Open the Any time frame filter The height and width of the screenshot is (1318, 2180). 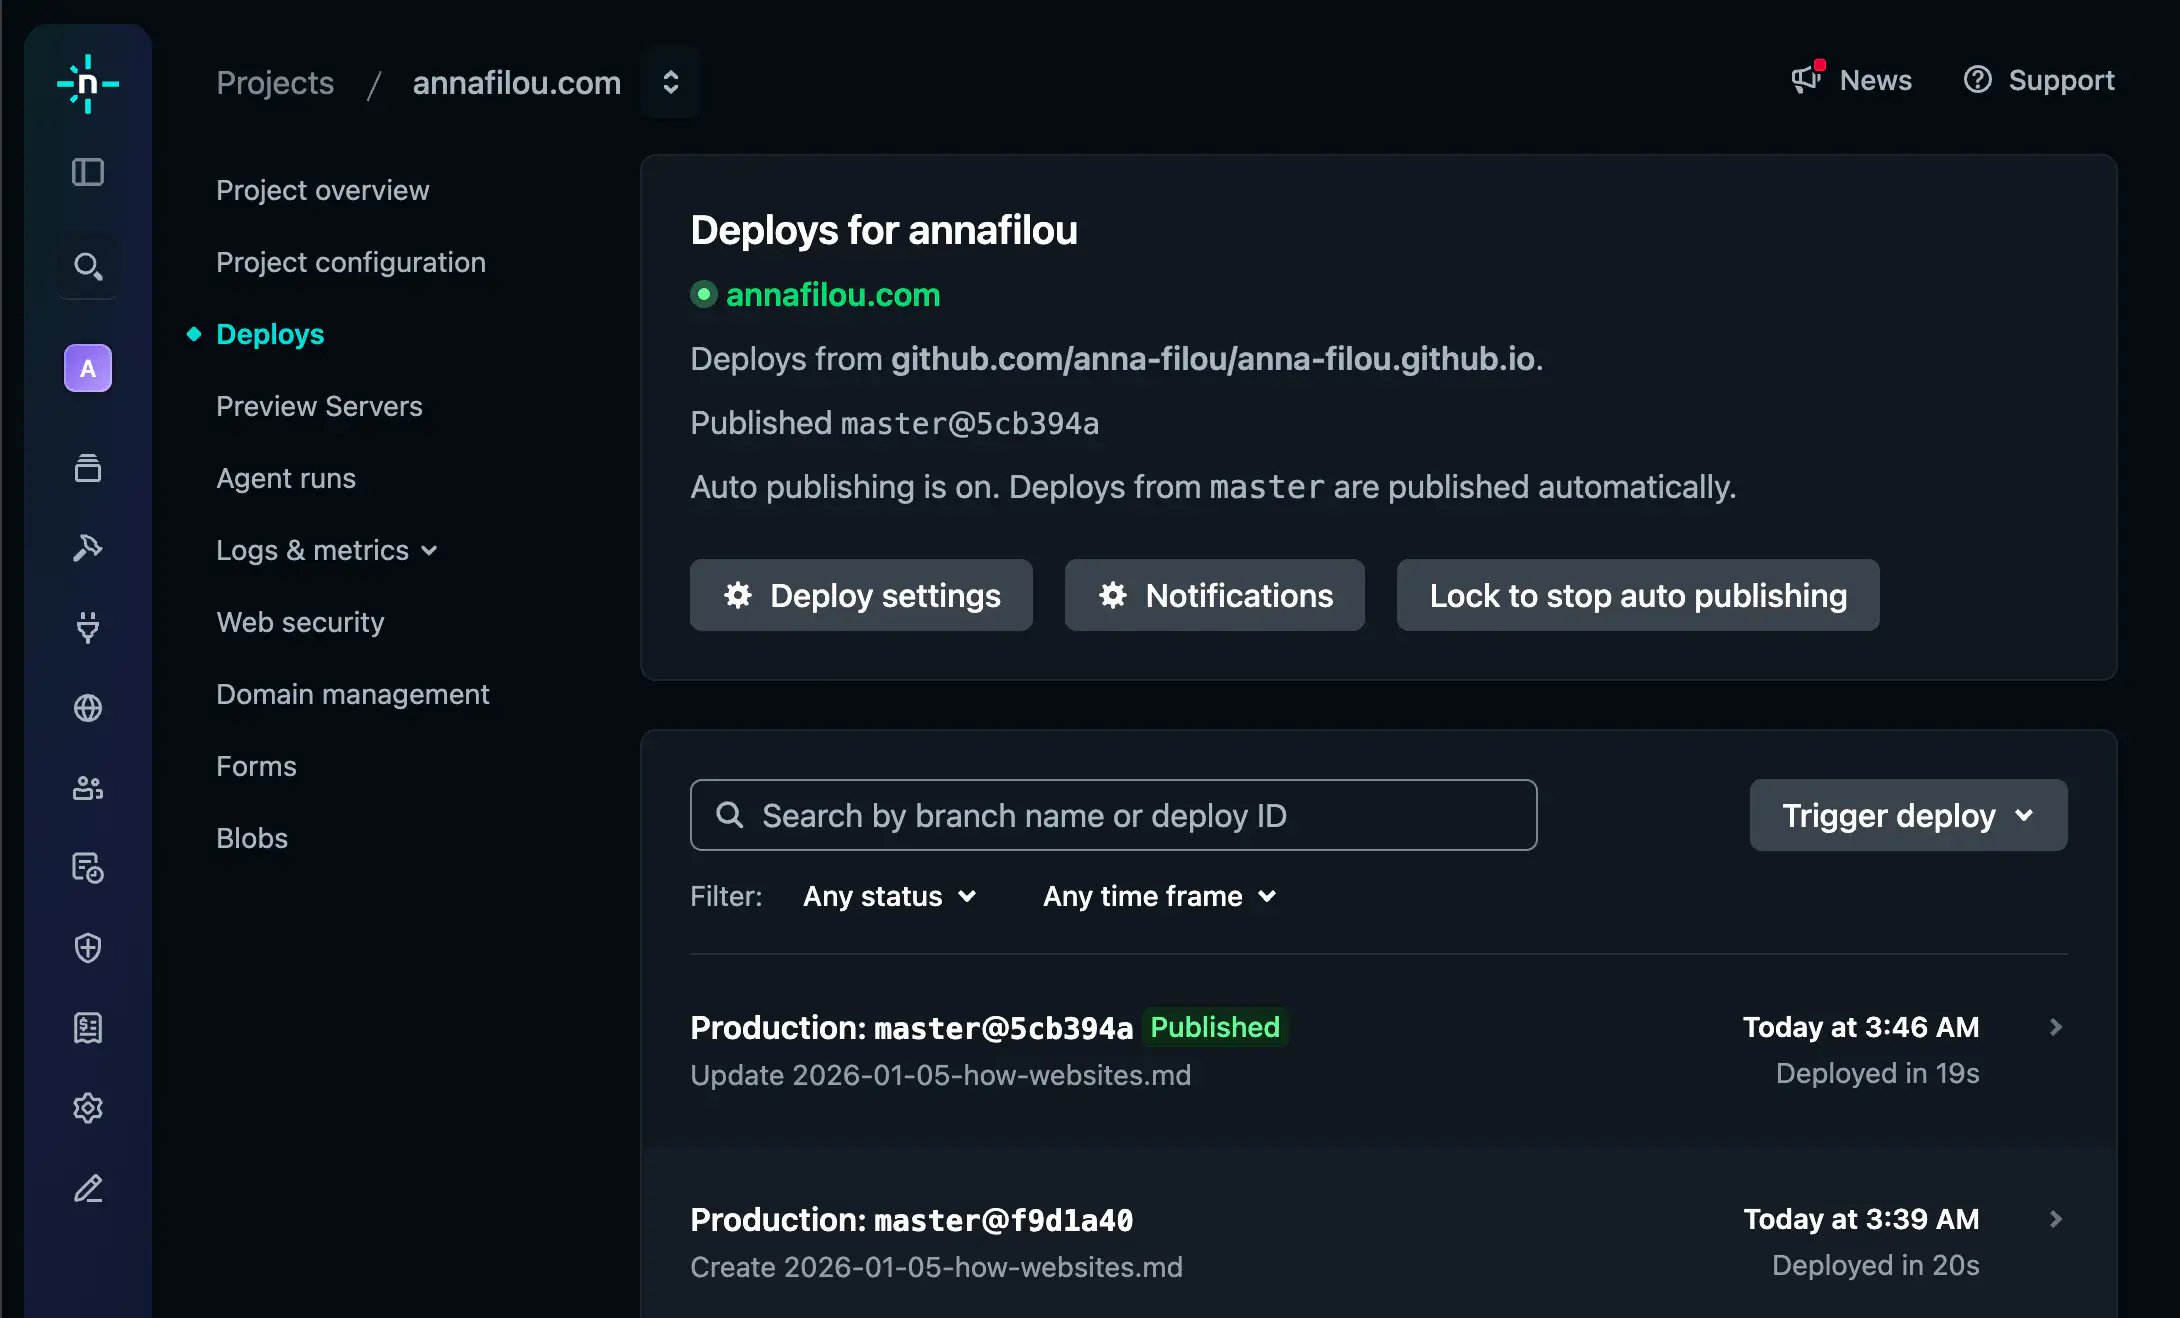click(1159, 896)
